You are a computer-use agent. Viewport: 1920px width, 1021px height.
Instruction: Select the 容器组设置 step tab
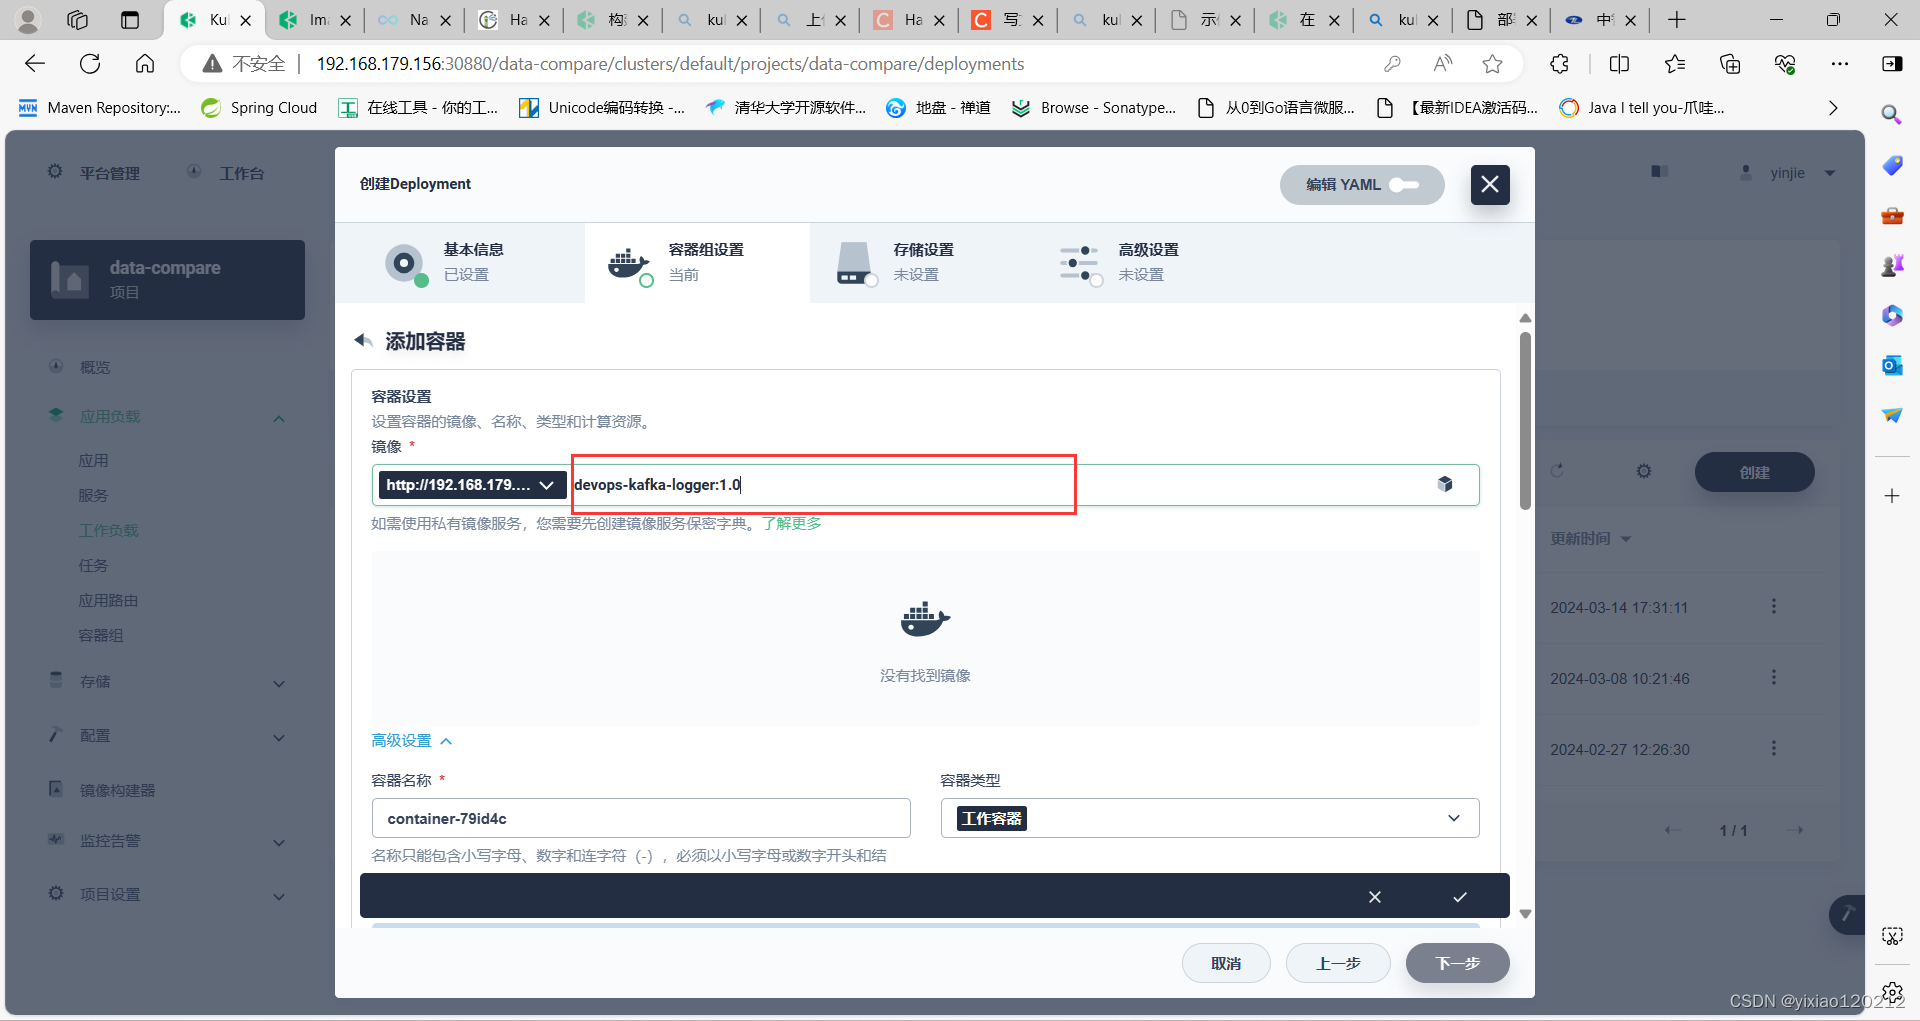[697, 262]
